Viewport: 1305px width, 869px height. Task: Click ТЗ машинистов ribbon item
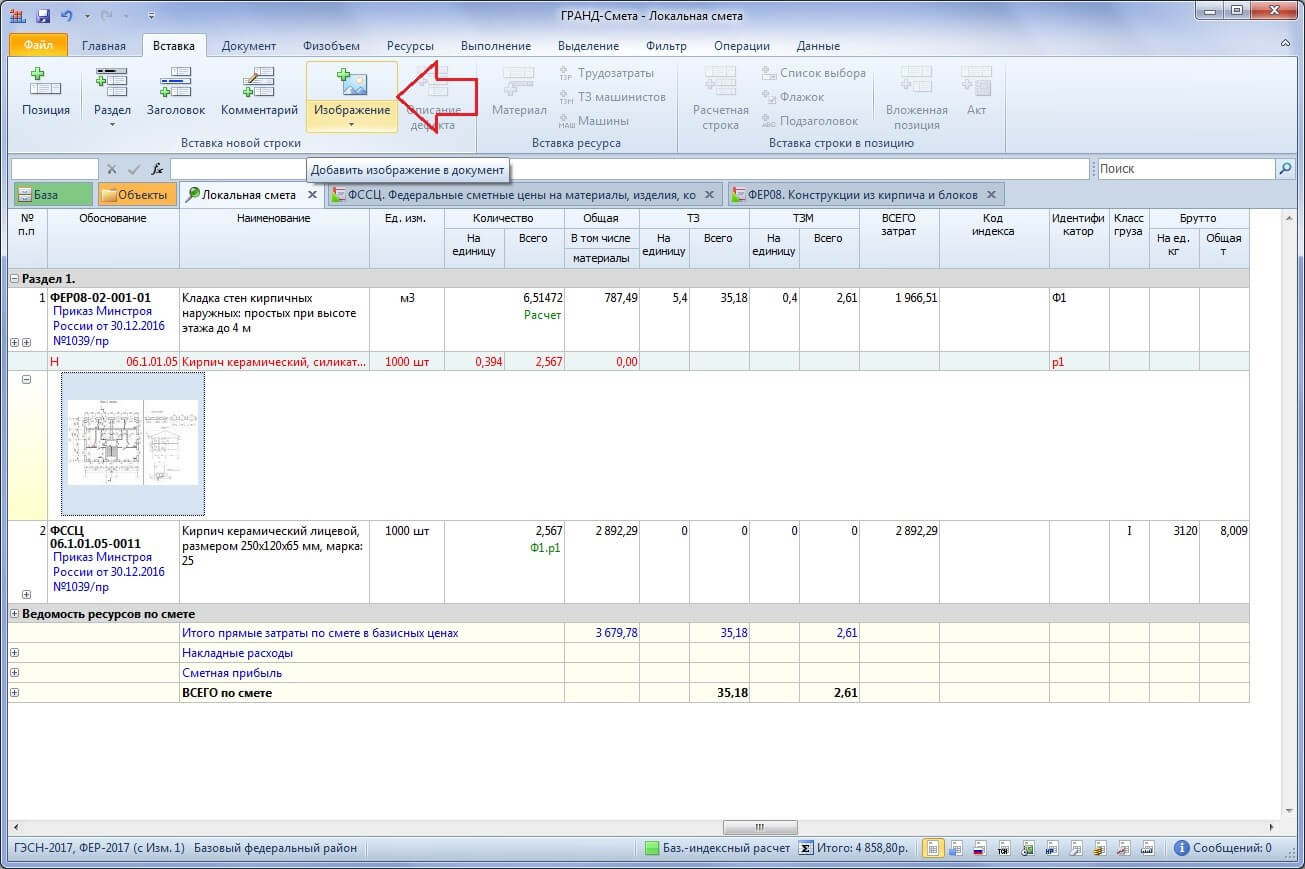611,97
